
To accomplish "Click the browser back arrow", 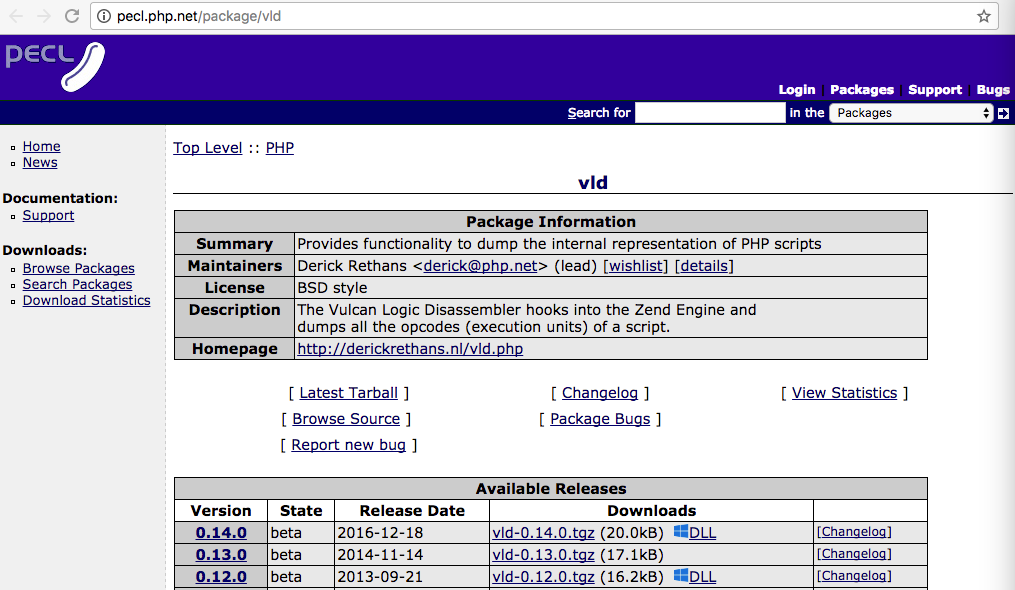I will point(16,16).
